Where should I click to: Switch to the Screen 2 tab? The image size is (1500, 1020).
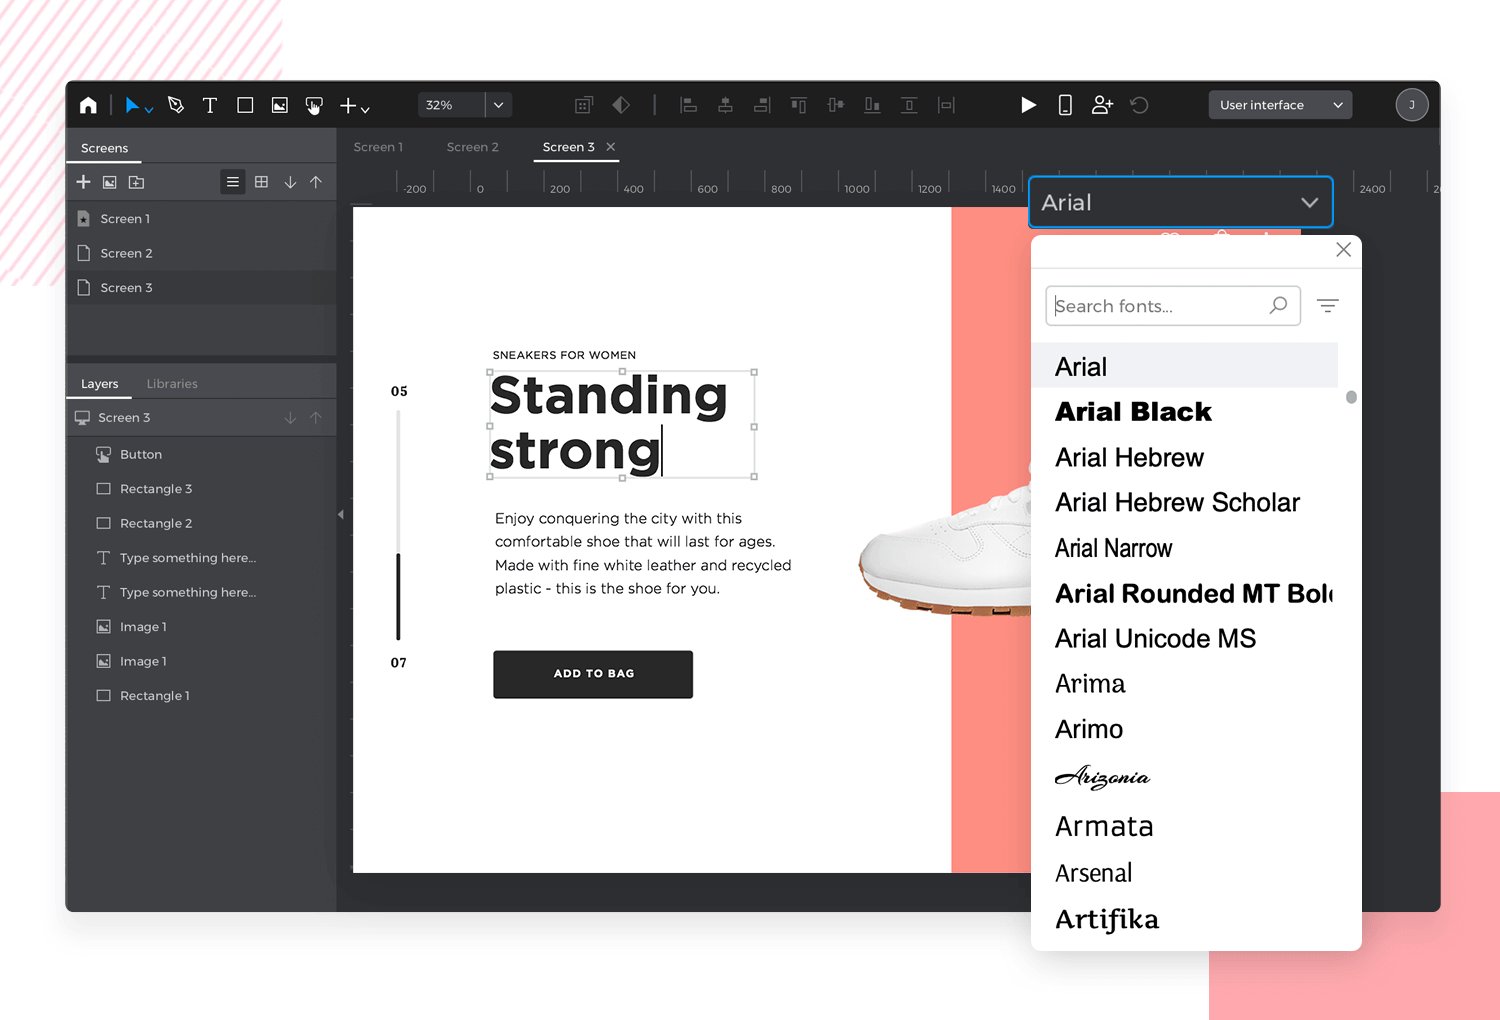[x=472, y=147]
